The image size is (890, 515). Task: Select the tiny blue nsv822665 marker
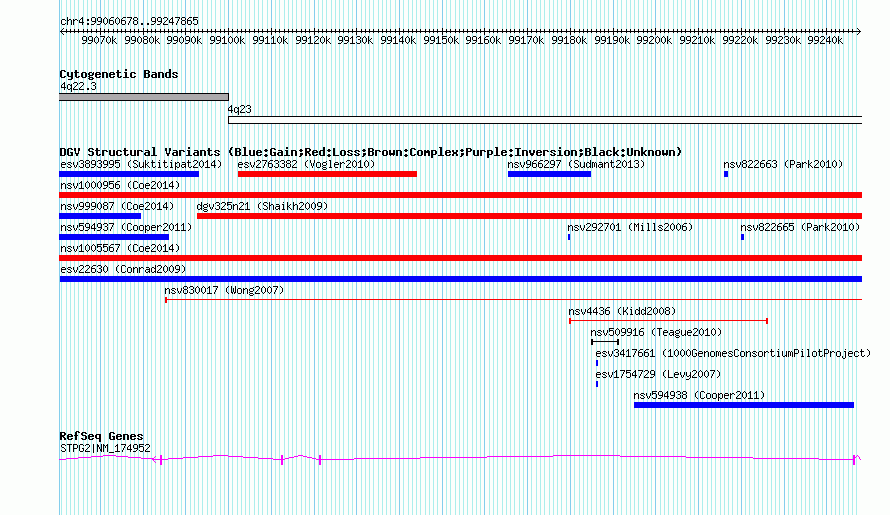(x=742, y=237)
